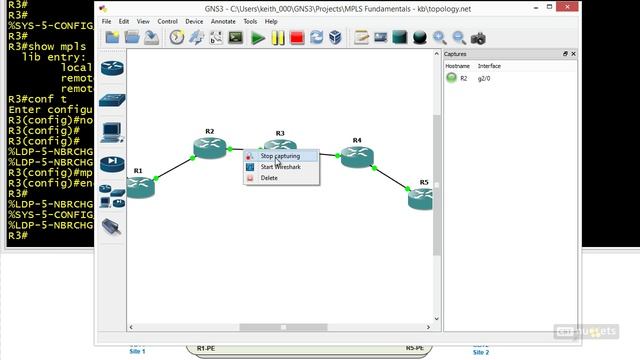The height and width of the screenshot is (360, 640).
Task: Browse security devices in the sidebar
Action: pos(112,164)
